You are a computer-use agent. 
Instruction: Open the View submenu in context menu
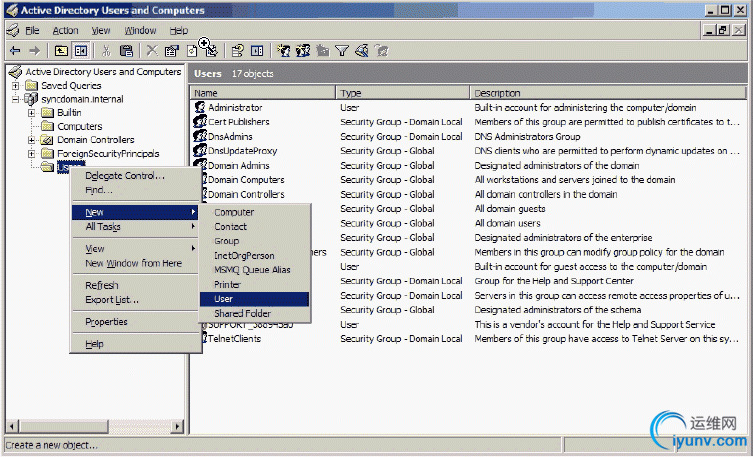[136, 249]
